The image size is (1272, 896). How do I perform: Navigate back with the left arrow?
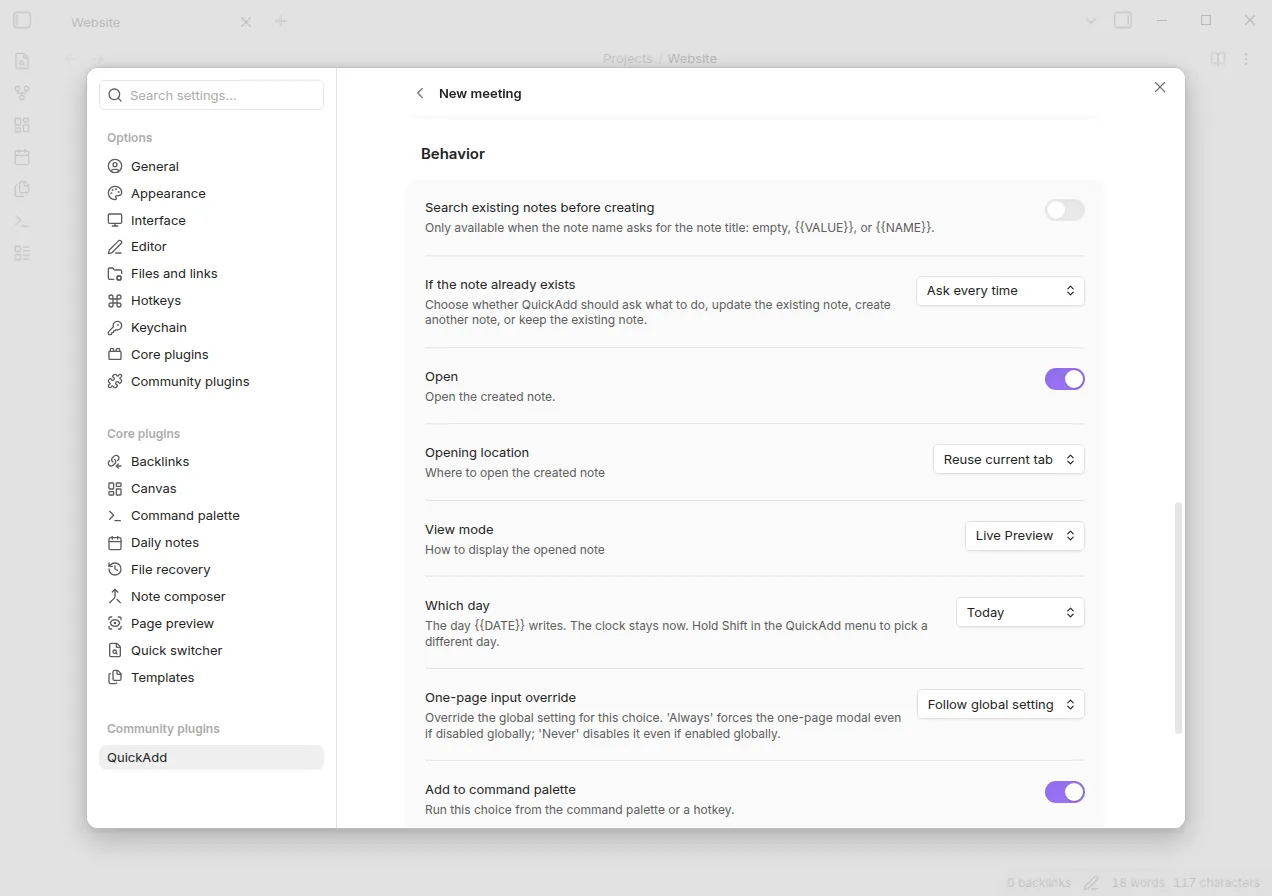70,59
